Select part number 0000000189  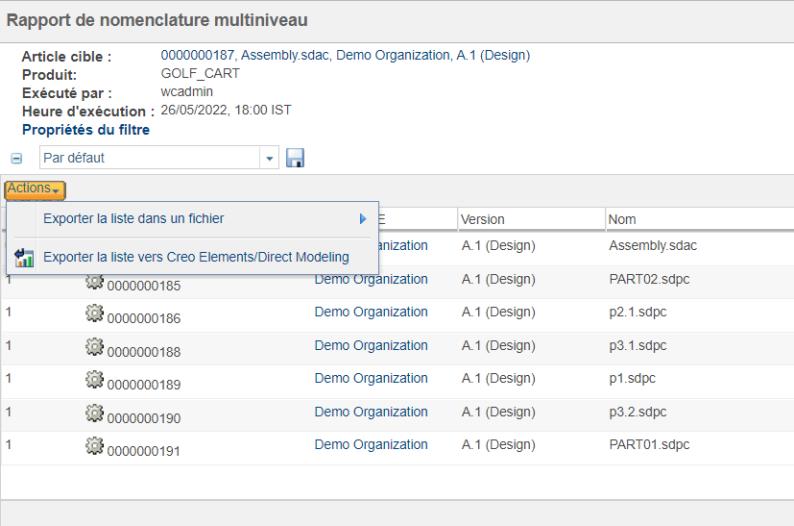[x=144, y=385]
